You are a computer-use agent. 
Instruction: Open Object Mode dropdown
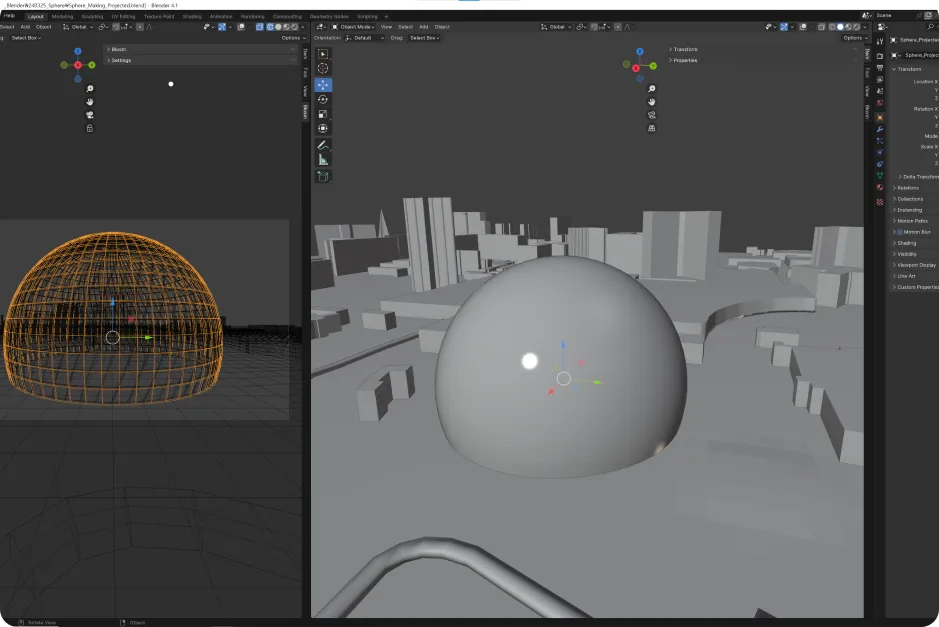click(x=353, y=27)
